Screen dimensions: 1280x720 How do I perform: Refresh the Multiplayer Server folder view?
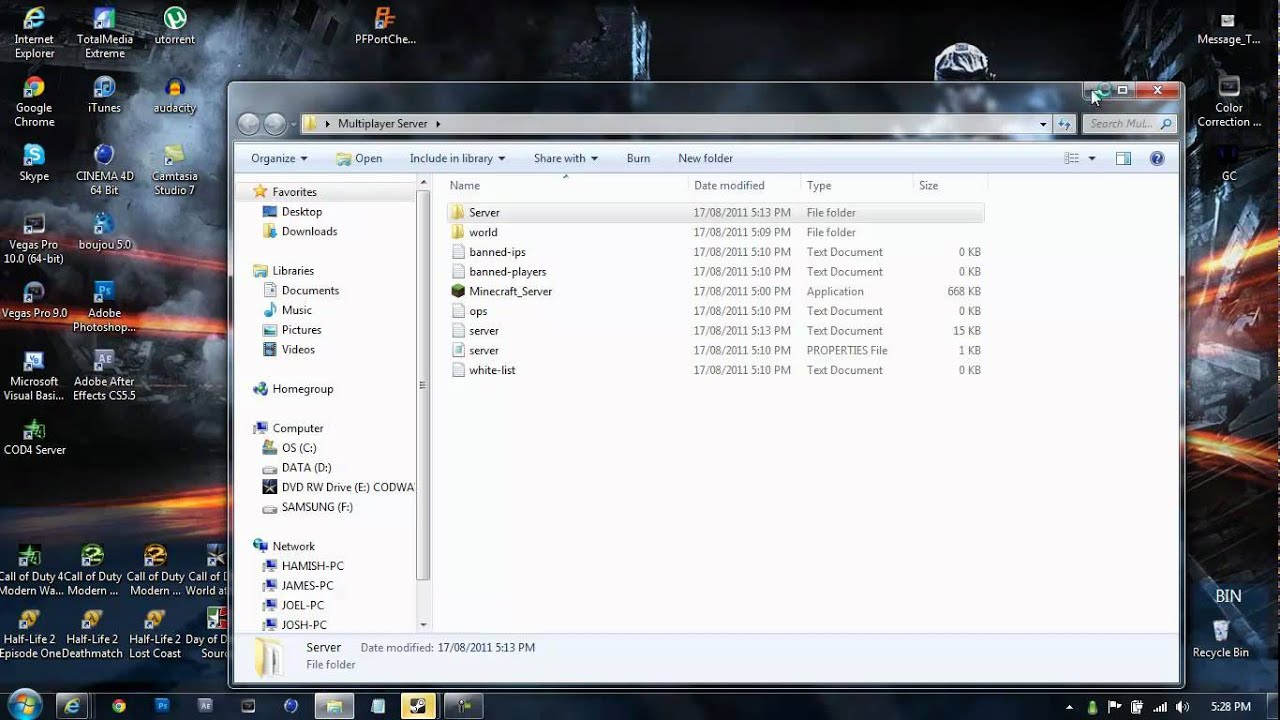click(x=1064, y=124)
